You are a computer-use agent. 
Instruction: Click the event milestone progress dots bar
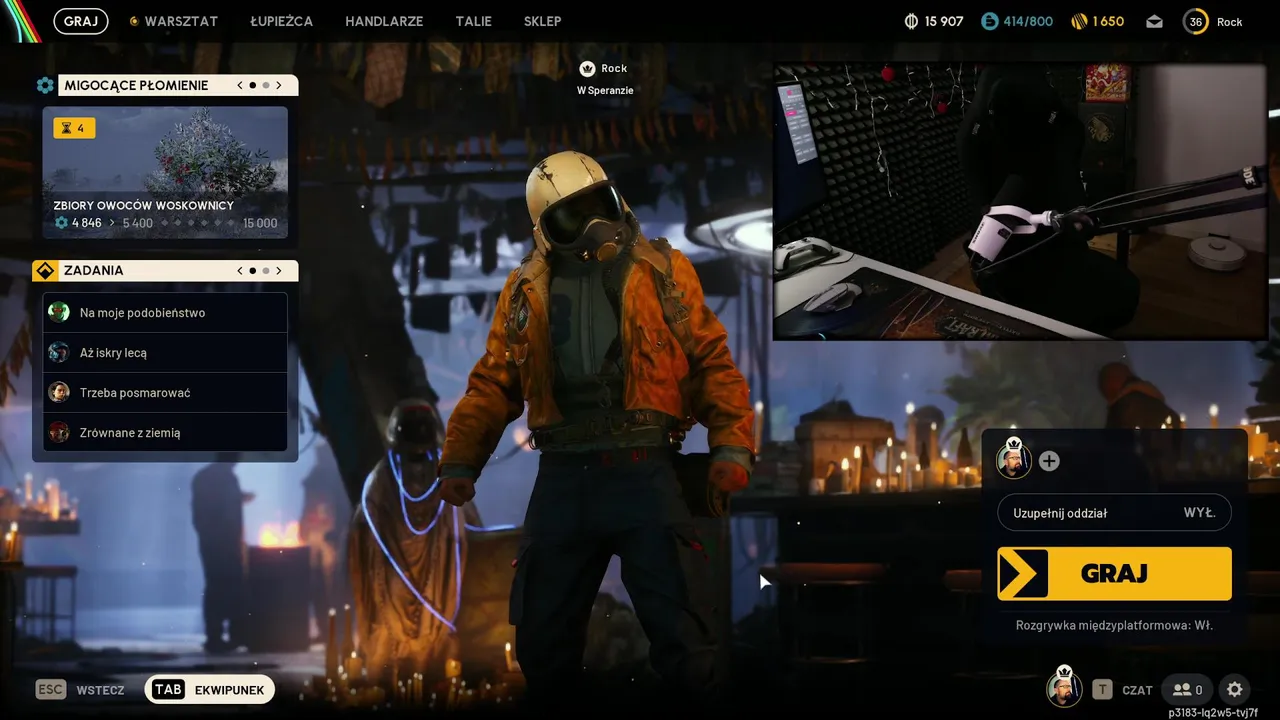click(x=197, y=223)
